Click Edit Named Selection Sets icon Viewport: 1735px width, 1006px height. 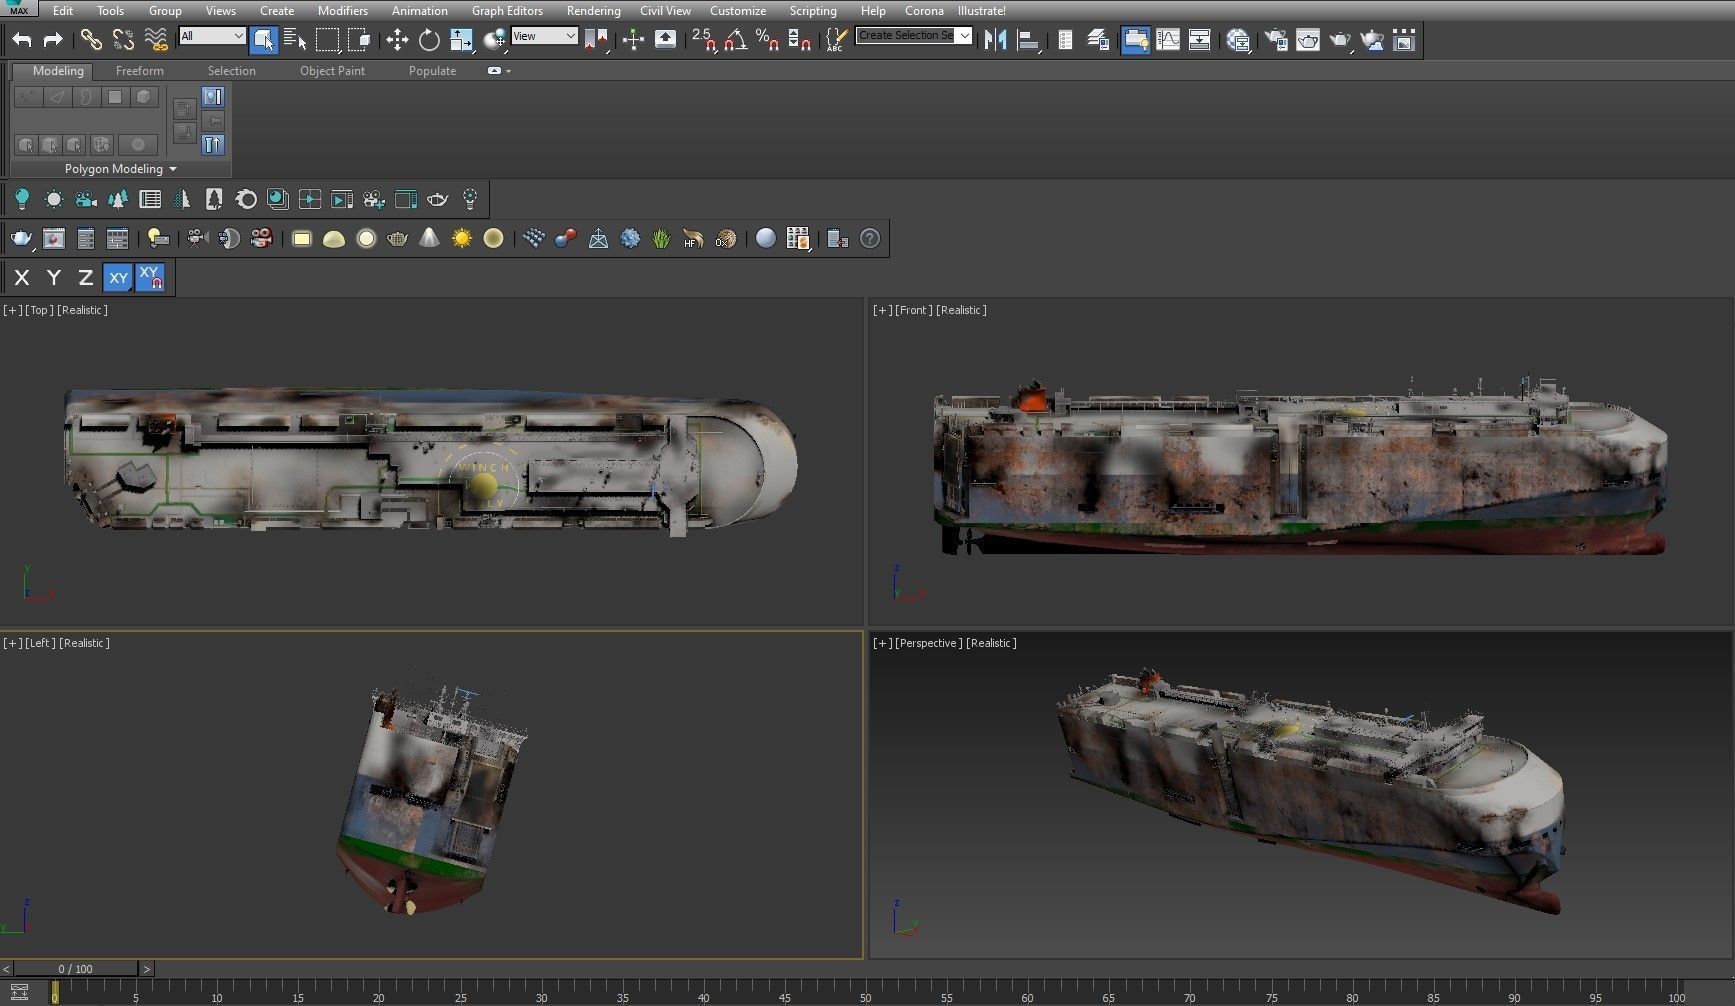click(835, 40)
